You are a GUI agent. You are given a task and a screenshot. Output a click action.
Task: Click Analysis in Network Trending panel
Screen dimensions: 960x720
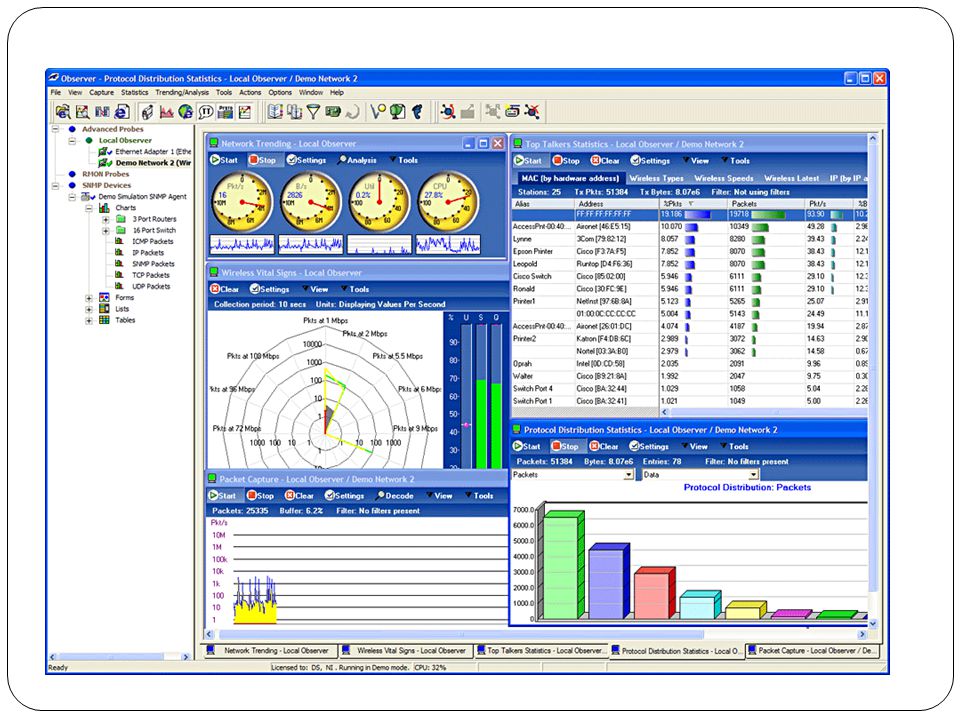tap(357, 160)
